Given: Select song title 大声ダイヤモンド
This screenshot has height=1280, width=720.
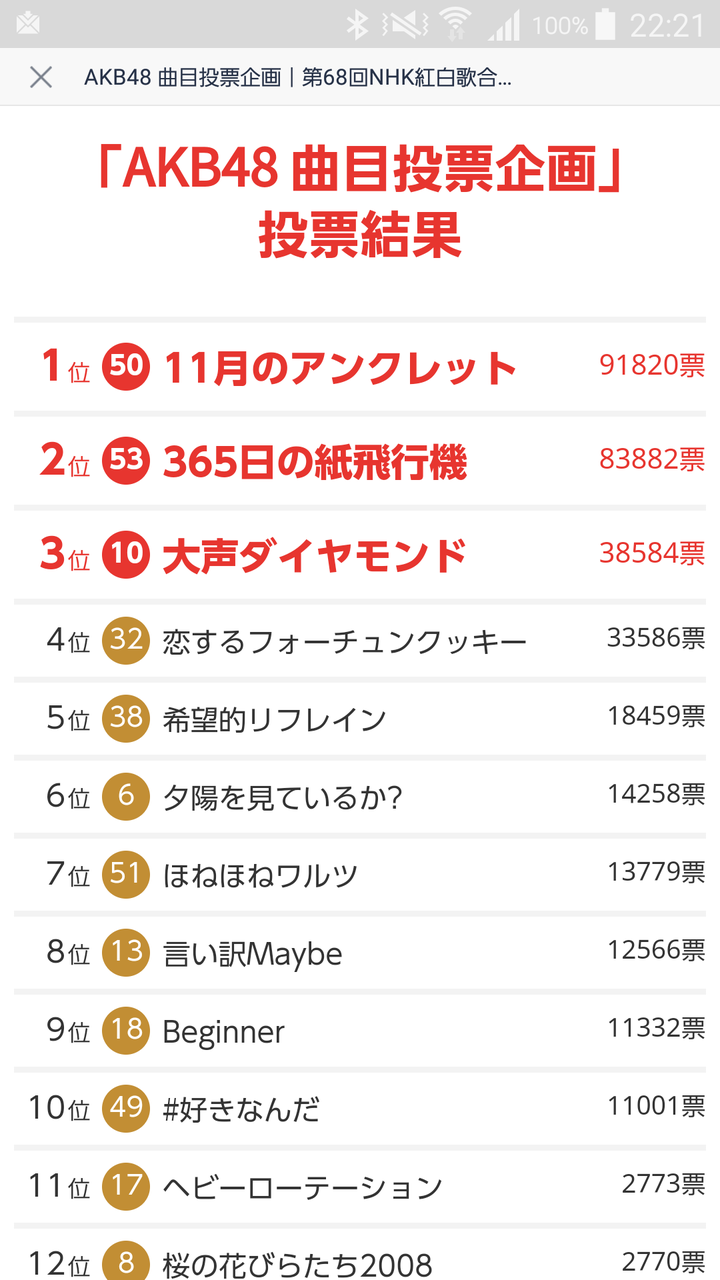Looking at the screenshot, I should point(314,554).
